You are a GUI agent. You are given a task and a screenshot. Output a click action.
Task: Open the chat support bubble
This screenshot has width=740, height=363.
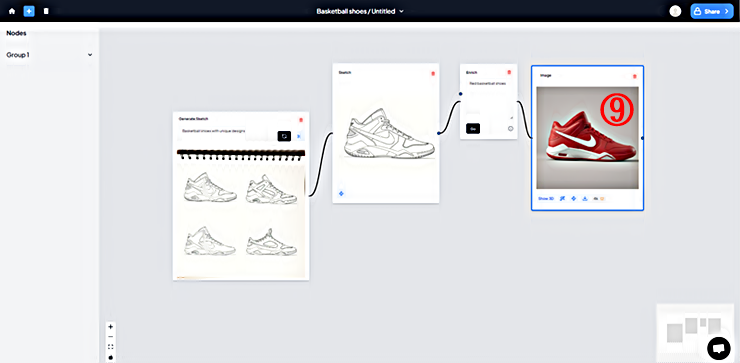click(719, 349)
